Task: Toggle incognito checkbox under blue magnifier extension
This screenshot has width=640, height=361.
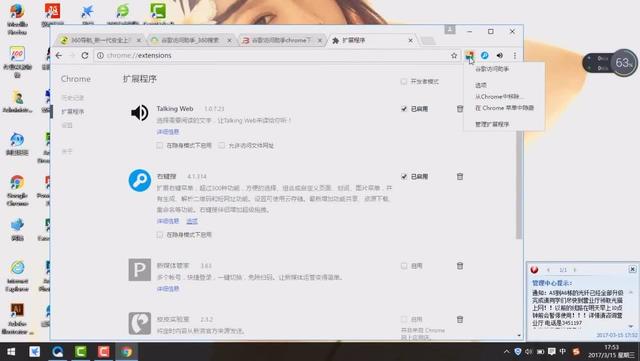Action: click(x=160, y=235)
